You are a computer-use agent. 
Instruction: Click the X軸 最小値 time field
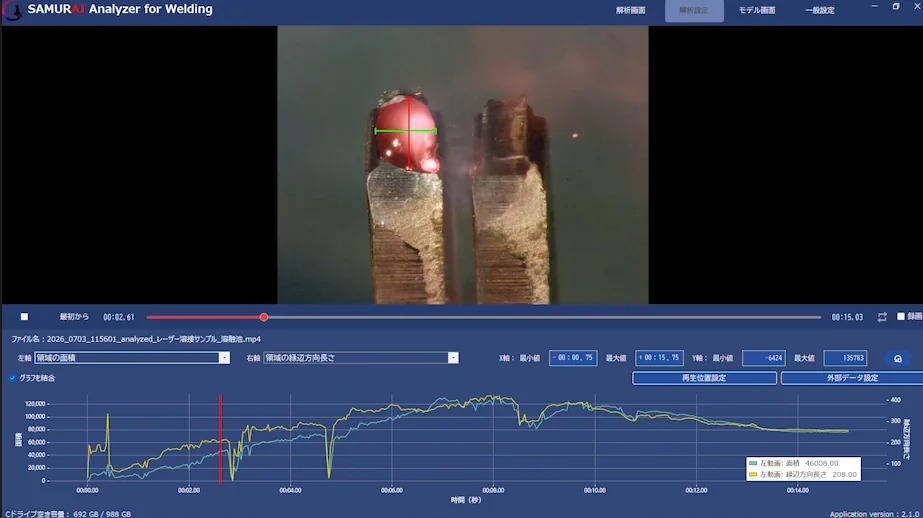pyautogui.click(x=573, y=358)
